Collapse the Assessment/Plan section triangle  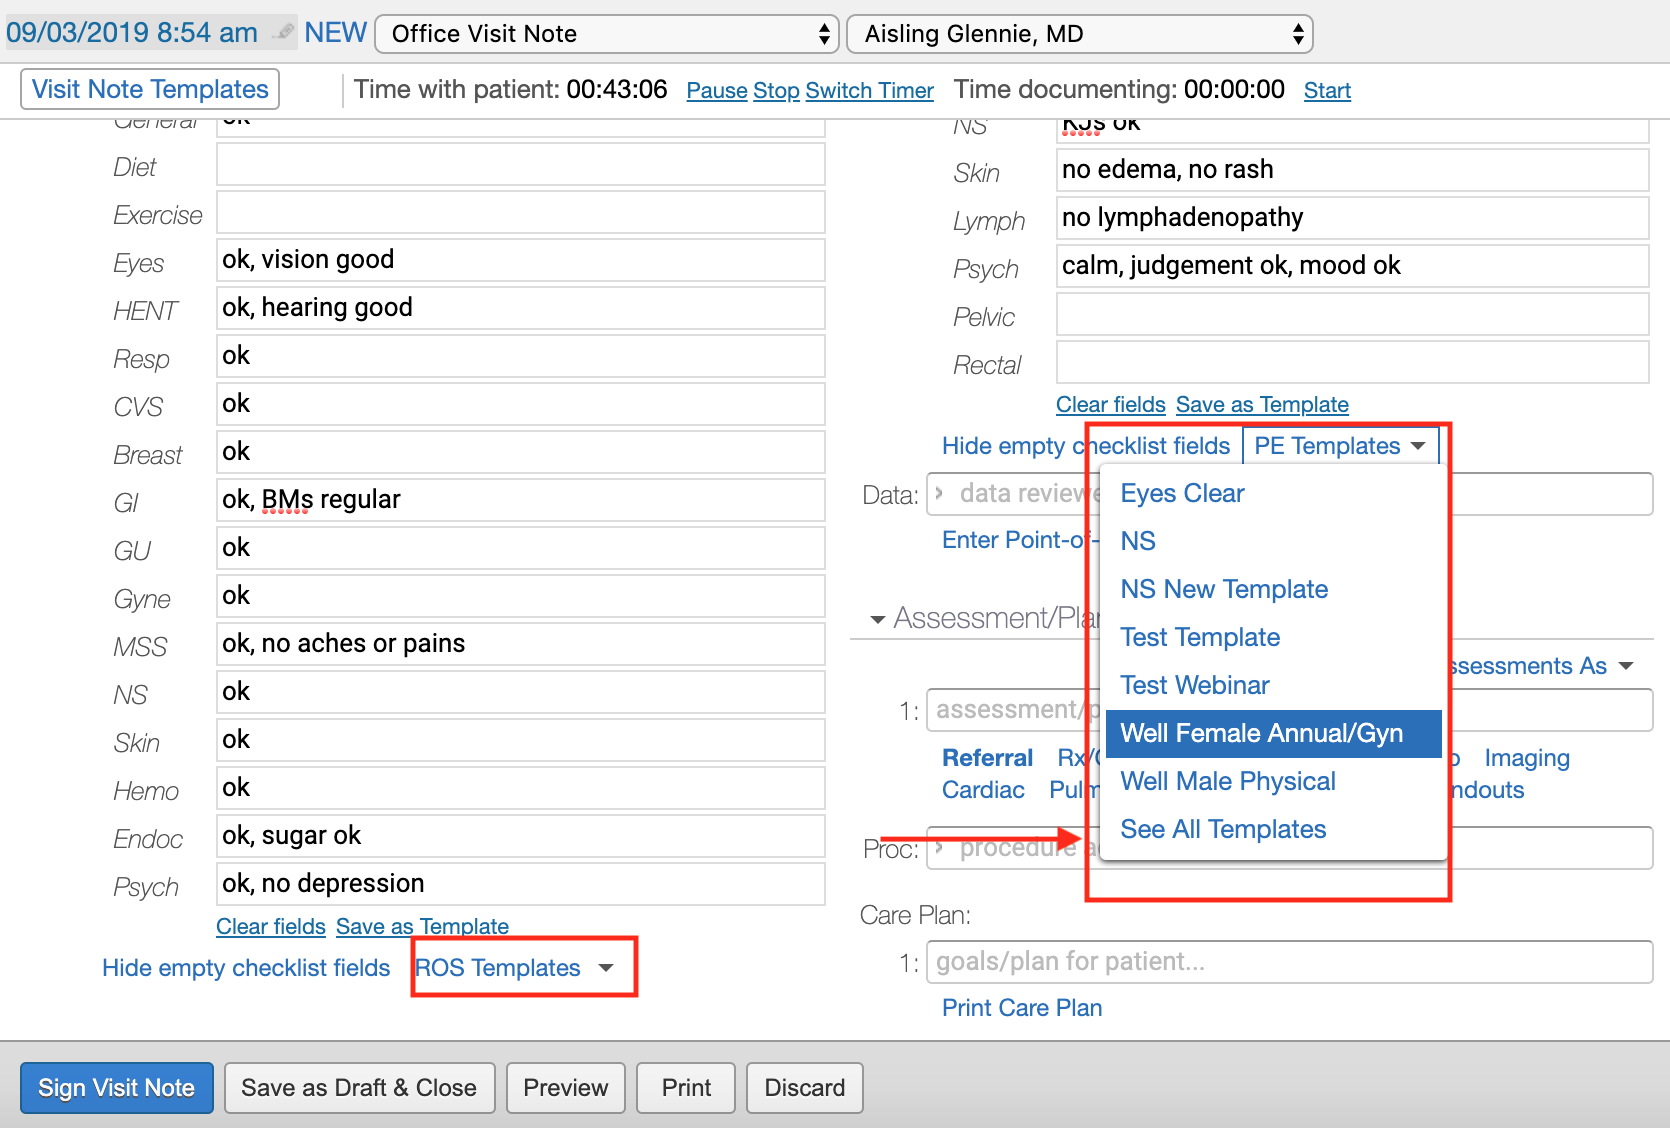[877, 620]
